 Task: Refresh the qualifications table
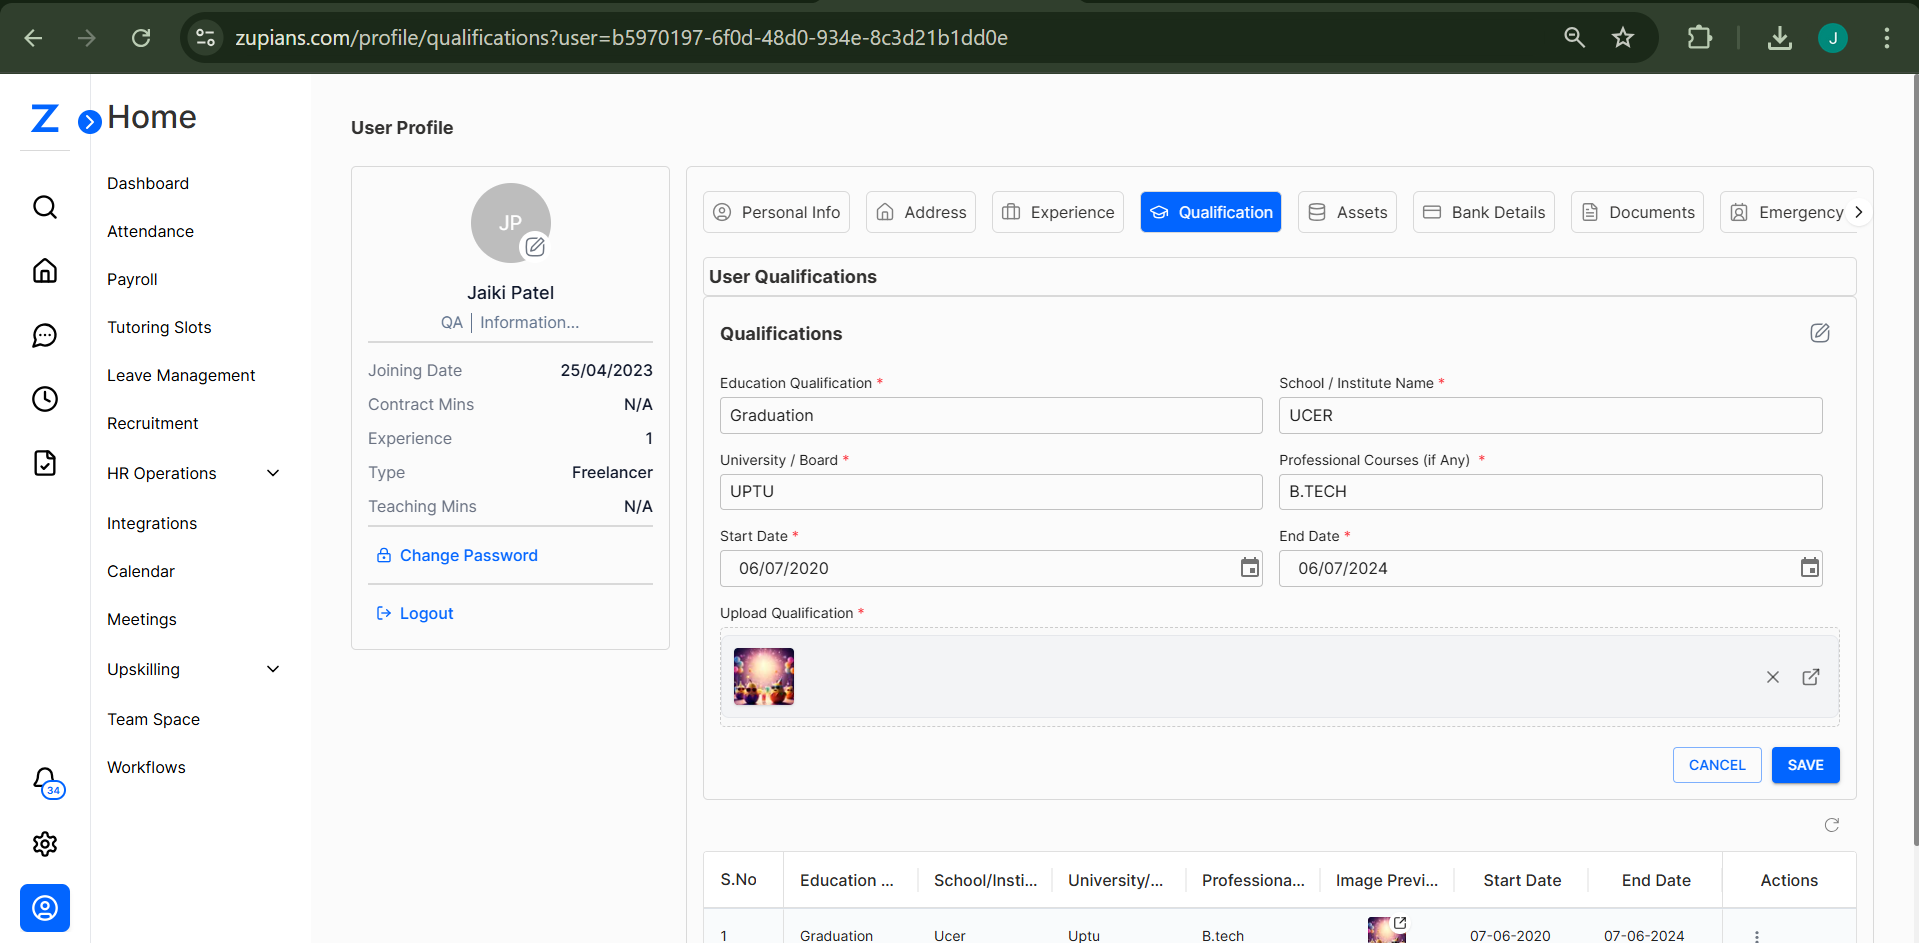(1831, 825)
